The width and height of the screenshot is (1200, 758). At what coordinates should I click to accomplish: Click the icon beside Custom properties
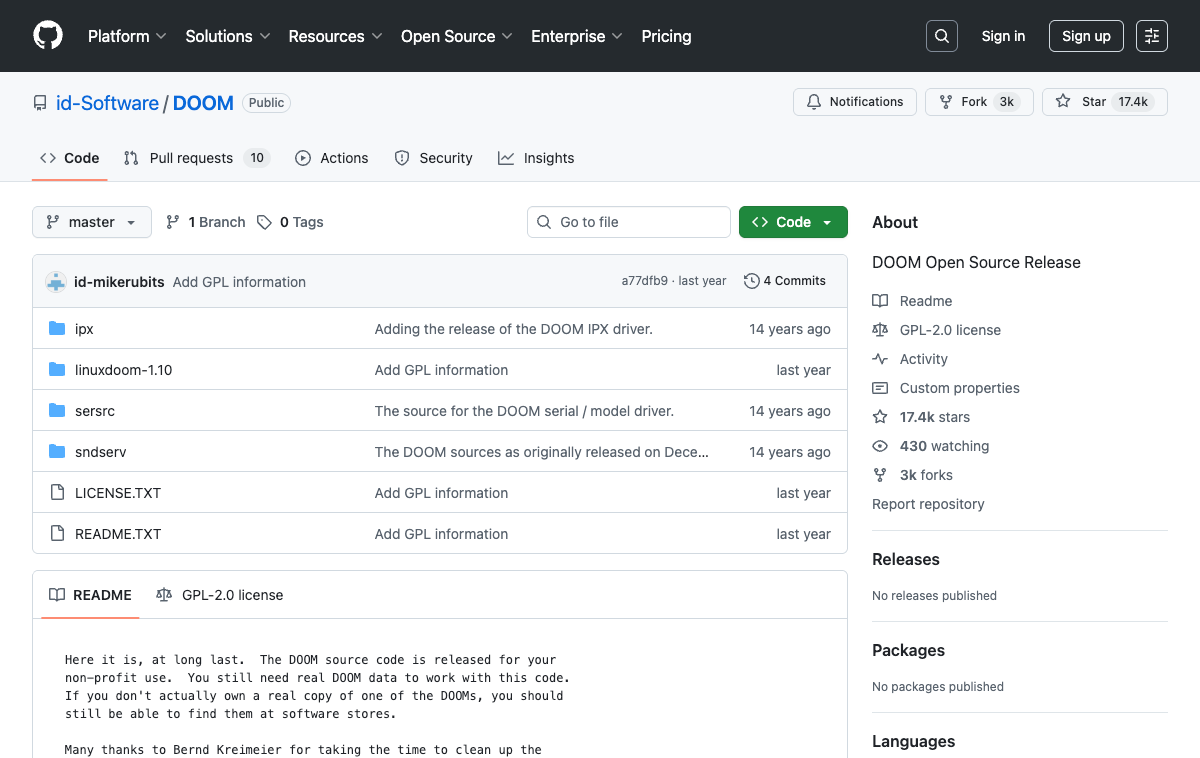[880, 388]
